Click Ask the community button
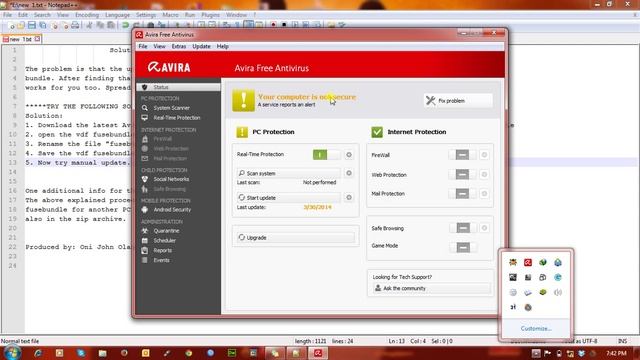 pos(432,288)
